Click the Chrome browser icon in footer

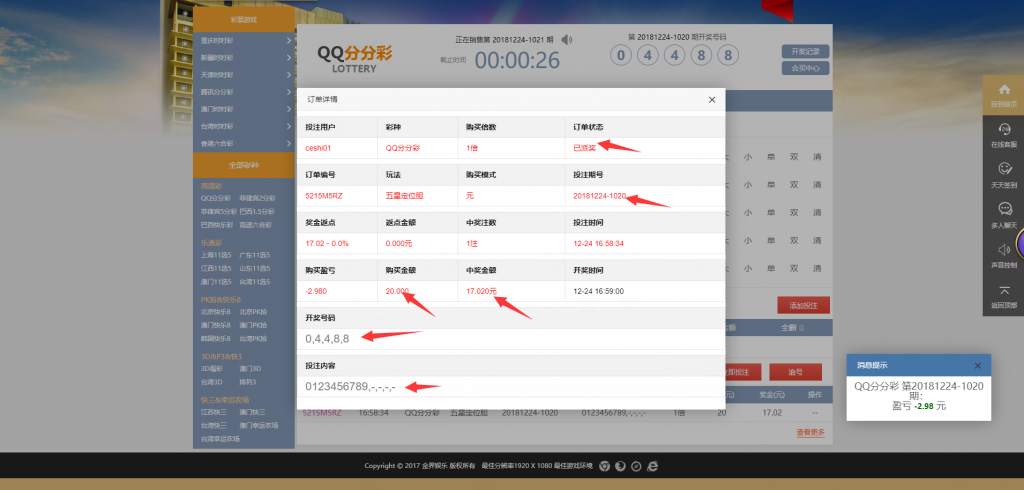pos(603,466)
